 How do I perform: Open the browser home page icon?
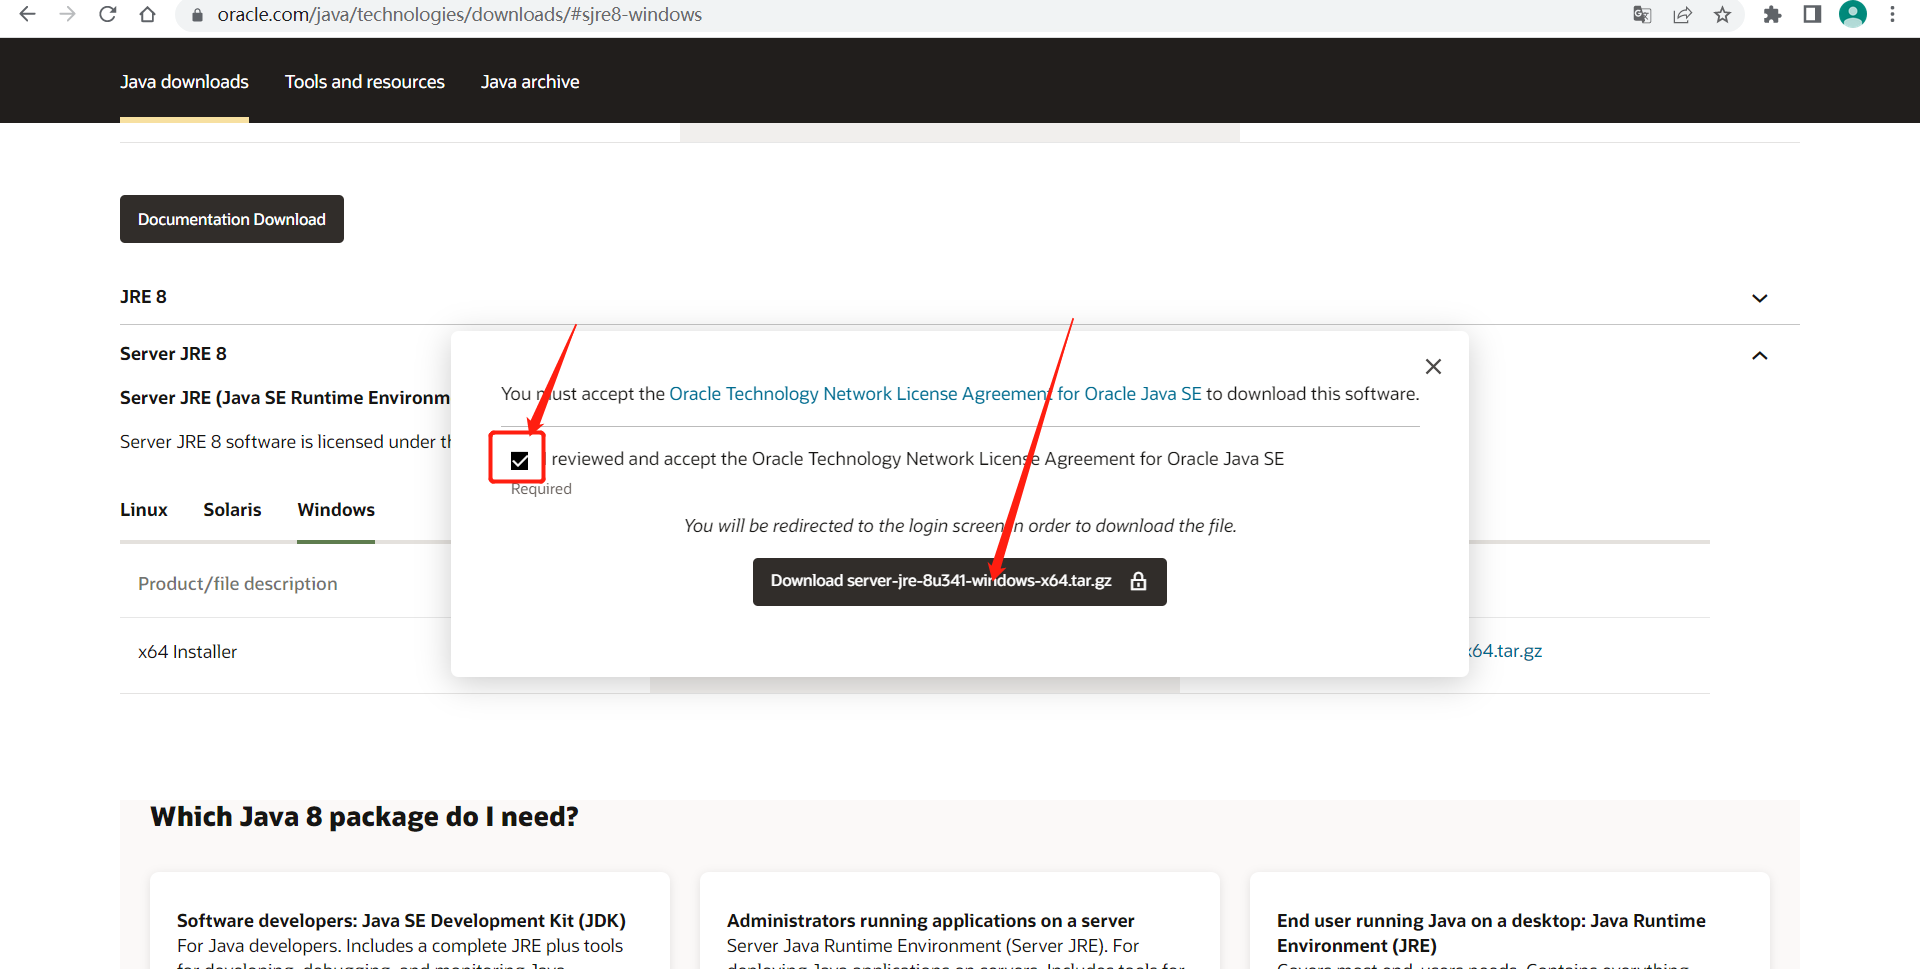[147, 14]
